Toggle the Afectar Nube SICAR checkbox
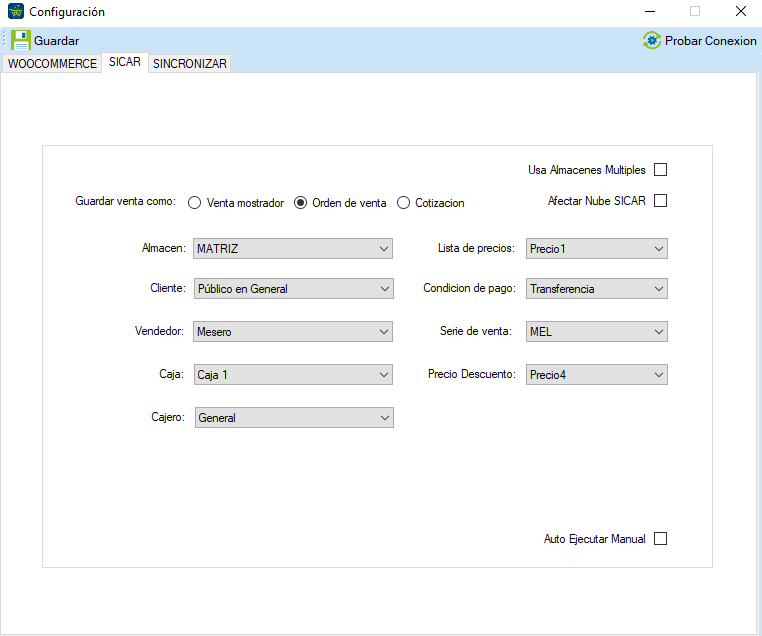The width and height of the screenshot is (762, 636). 660,201
